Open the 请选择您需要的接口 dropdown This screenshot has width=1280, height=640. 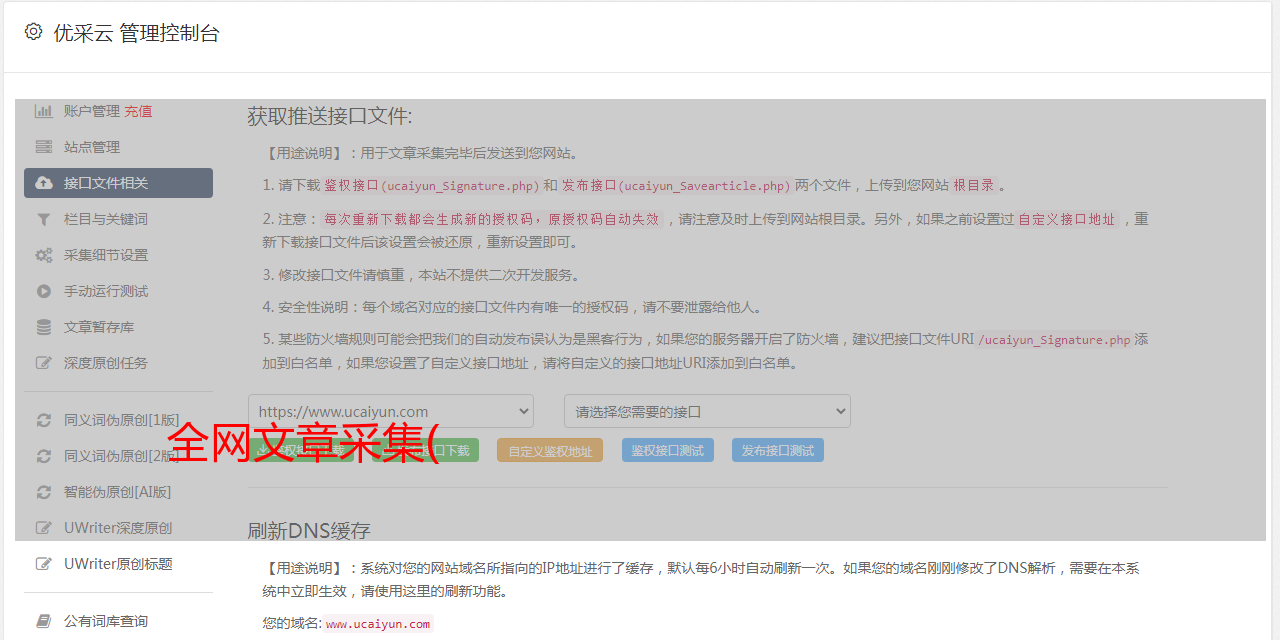(707, 411)
